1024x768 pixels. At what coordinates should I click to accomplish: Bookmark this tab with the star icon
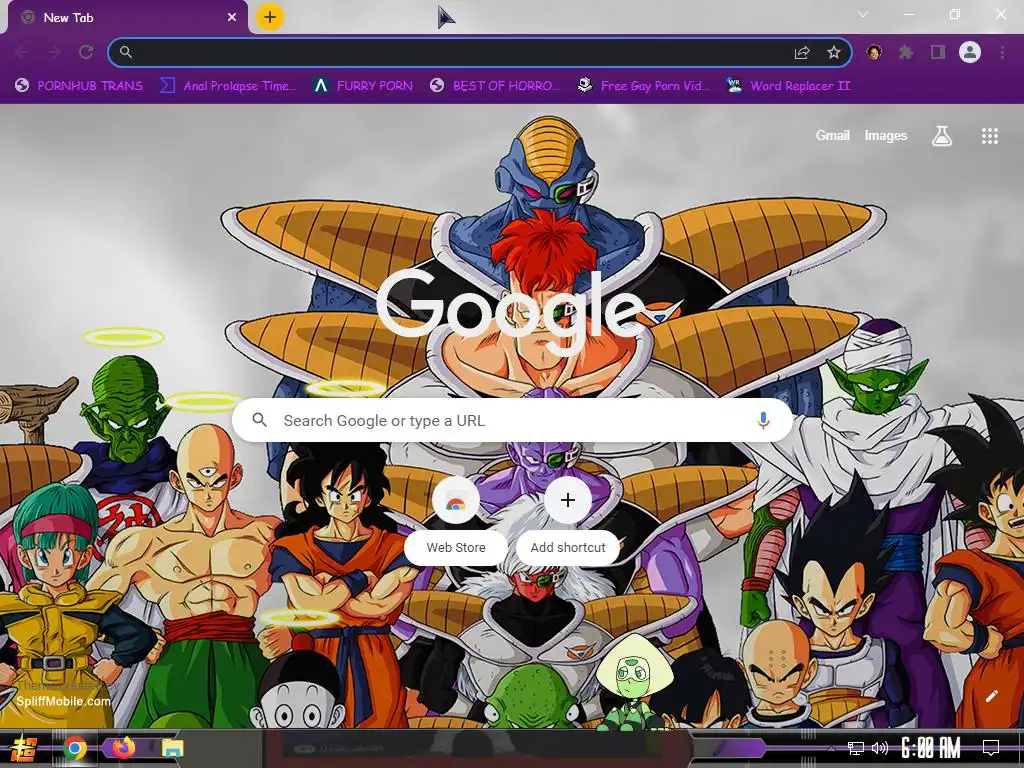click(834, 52)
